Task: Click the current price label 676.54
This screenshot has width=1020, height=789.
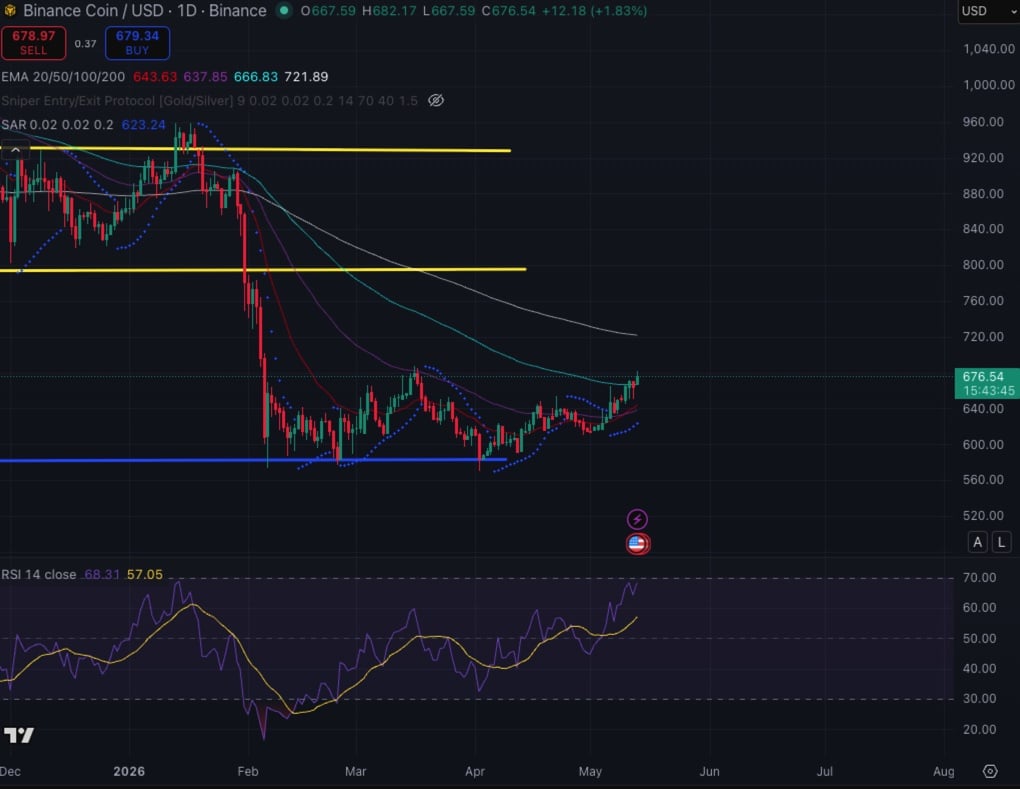Action: 983,377
